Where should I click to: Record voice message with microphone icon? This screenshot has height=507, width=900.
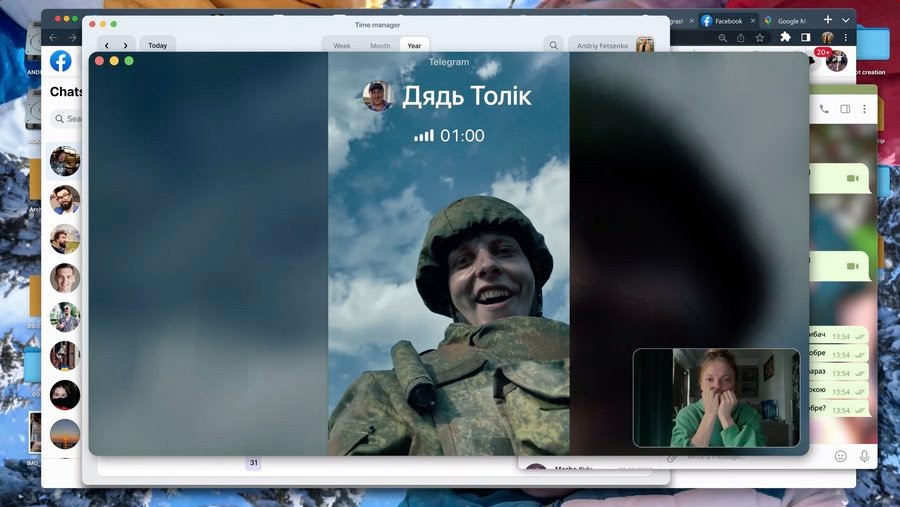(x=864, y=456)
